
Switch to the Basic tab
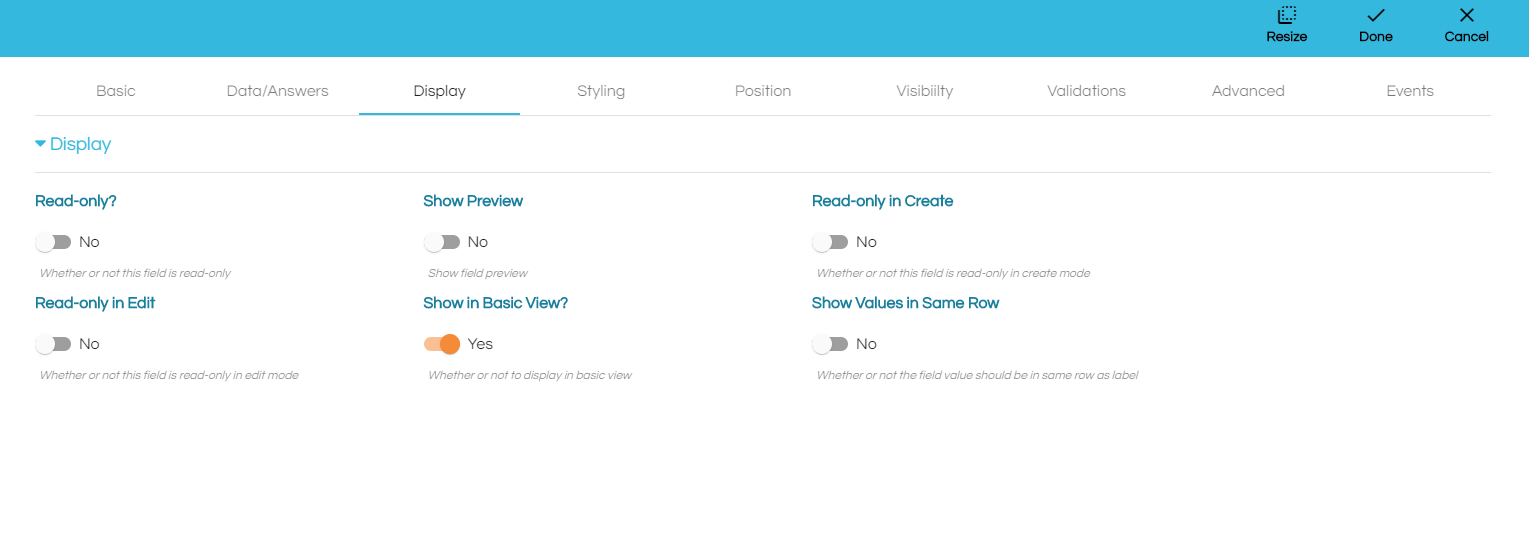116,91
